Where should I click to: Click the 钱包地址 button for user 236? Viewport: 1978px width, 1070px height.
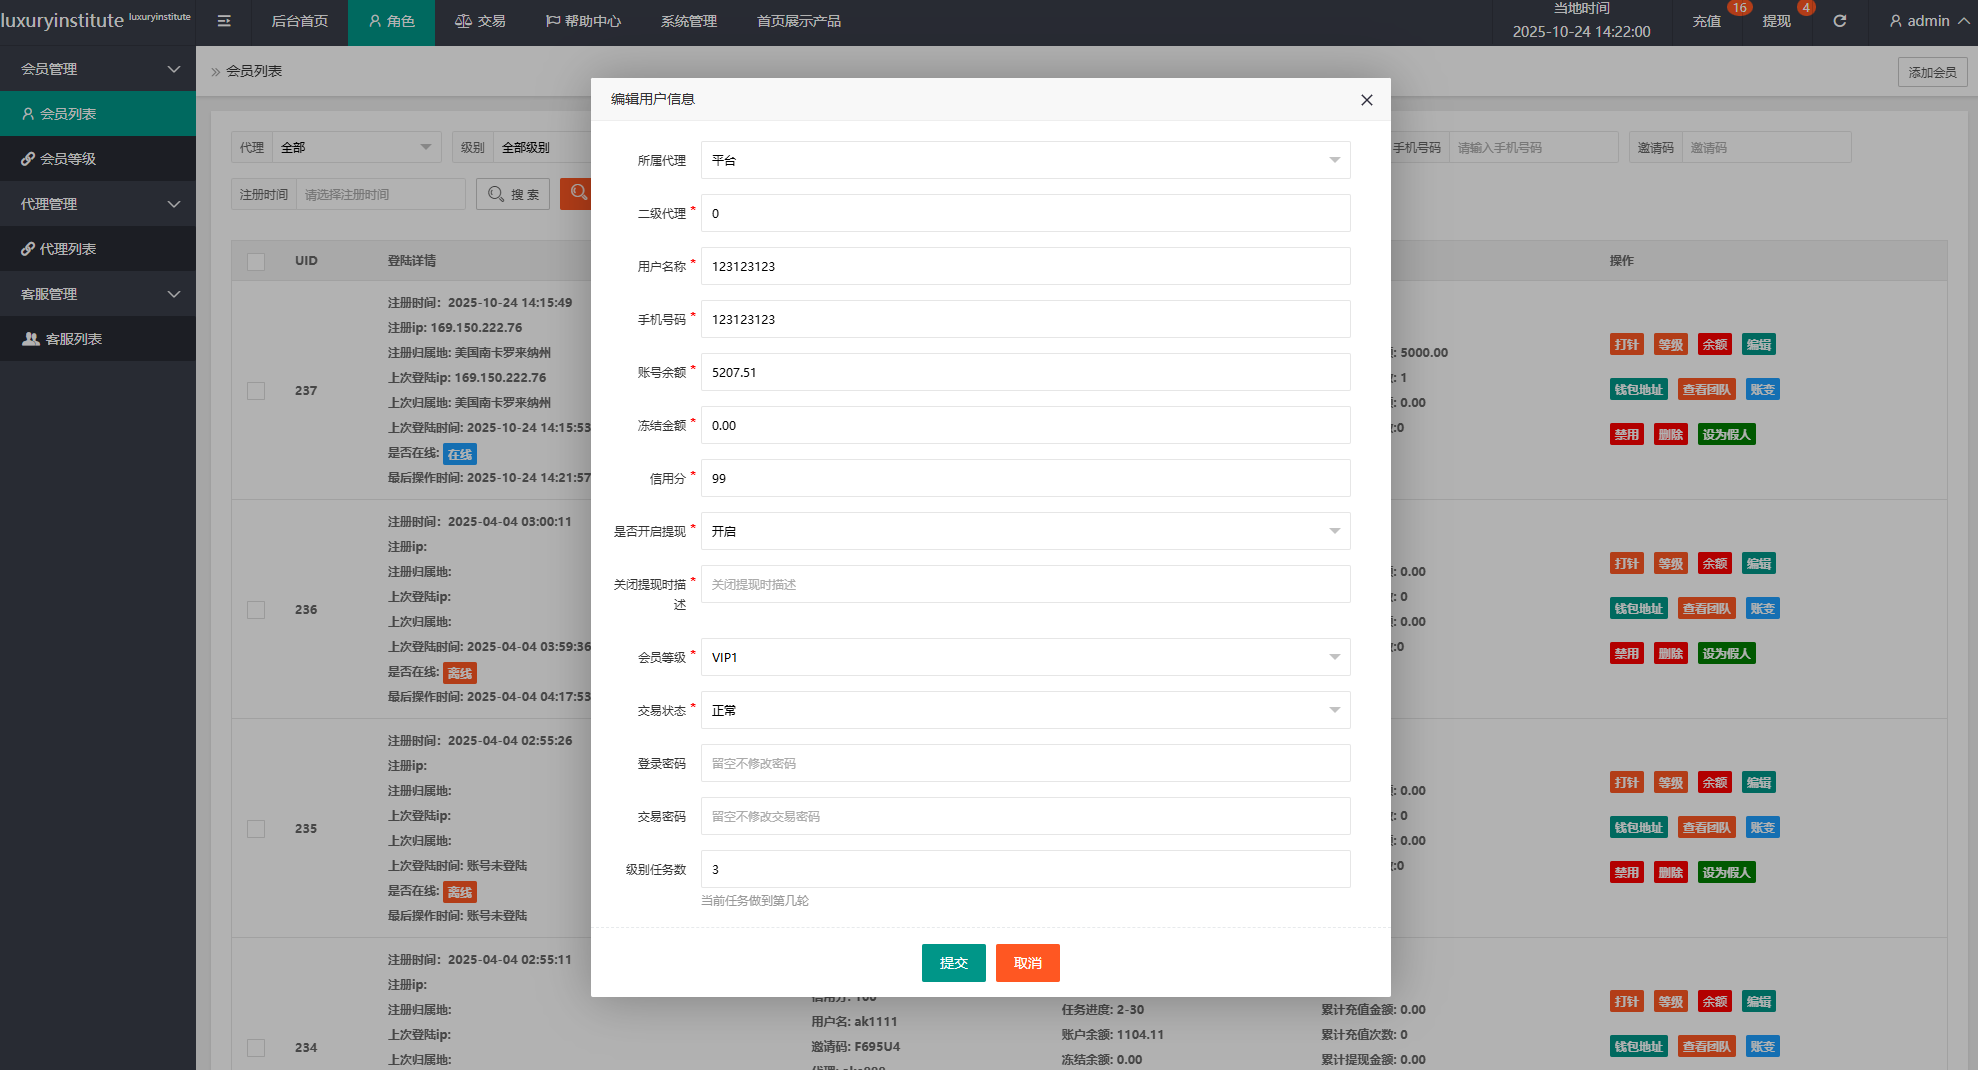pyautogui.click(x=1638, y=609)
